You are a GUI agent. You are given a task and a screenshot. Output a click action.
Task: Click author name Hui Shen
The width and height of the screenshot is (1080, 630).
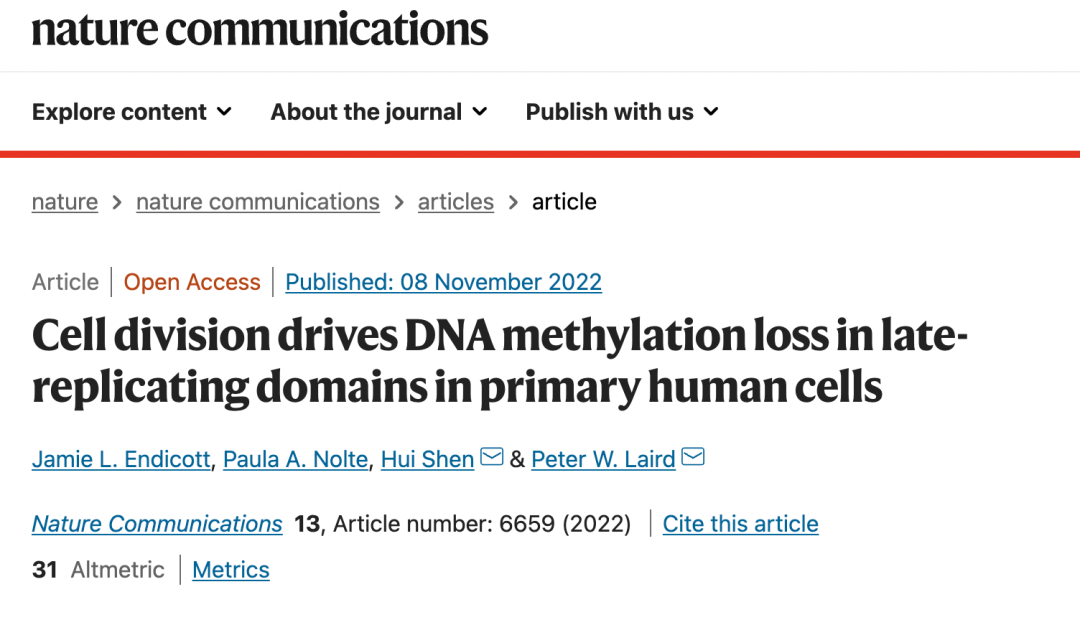427,459
